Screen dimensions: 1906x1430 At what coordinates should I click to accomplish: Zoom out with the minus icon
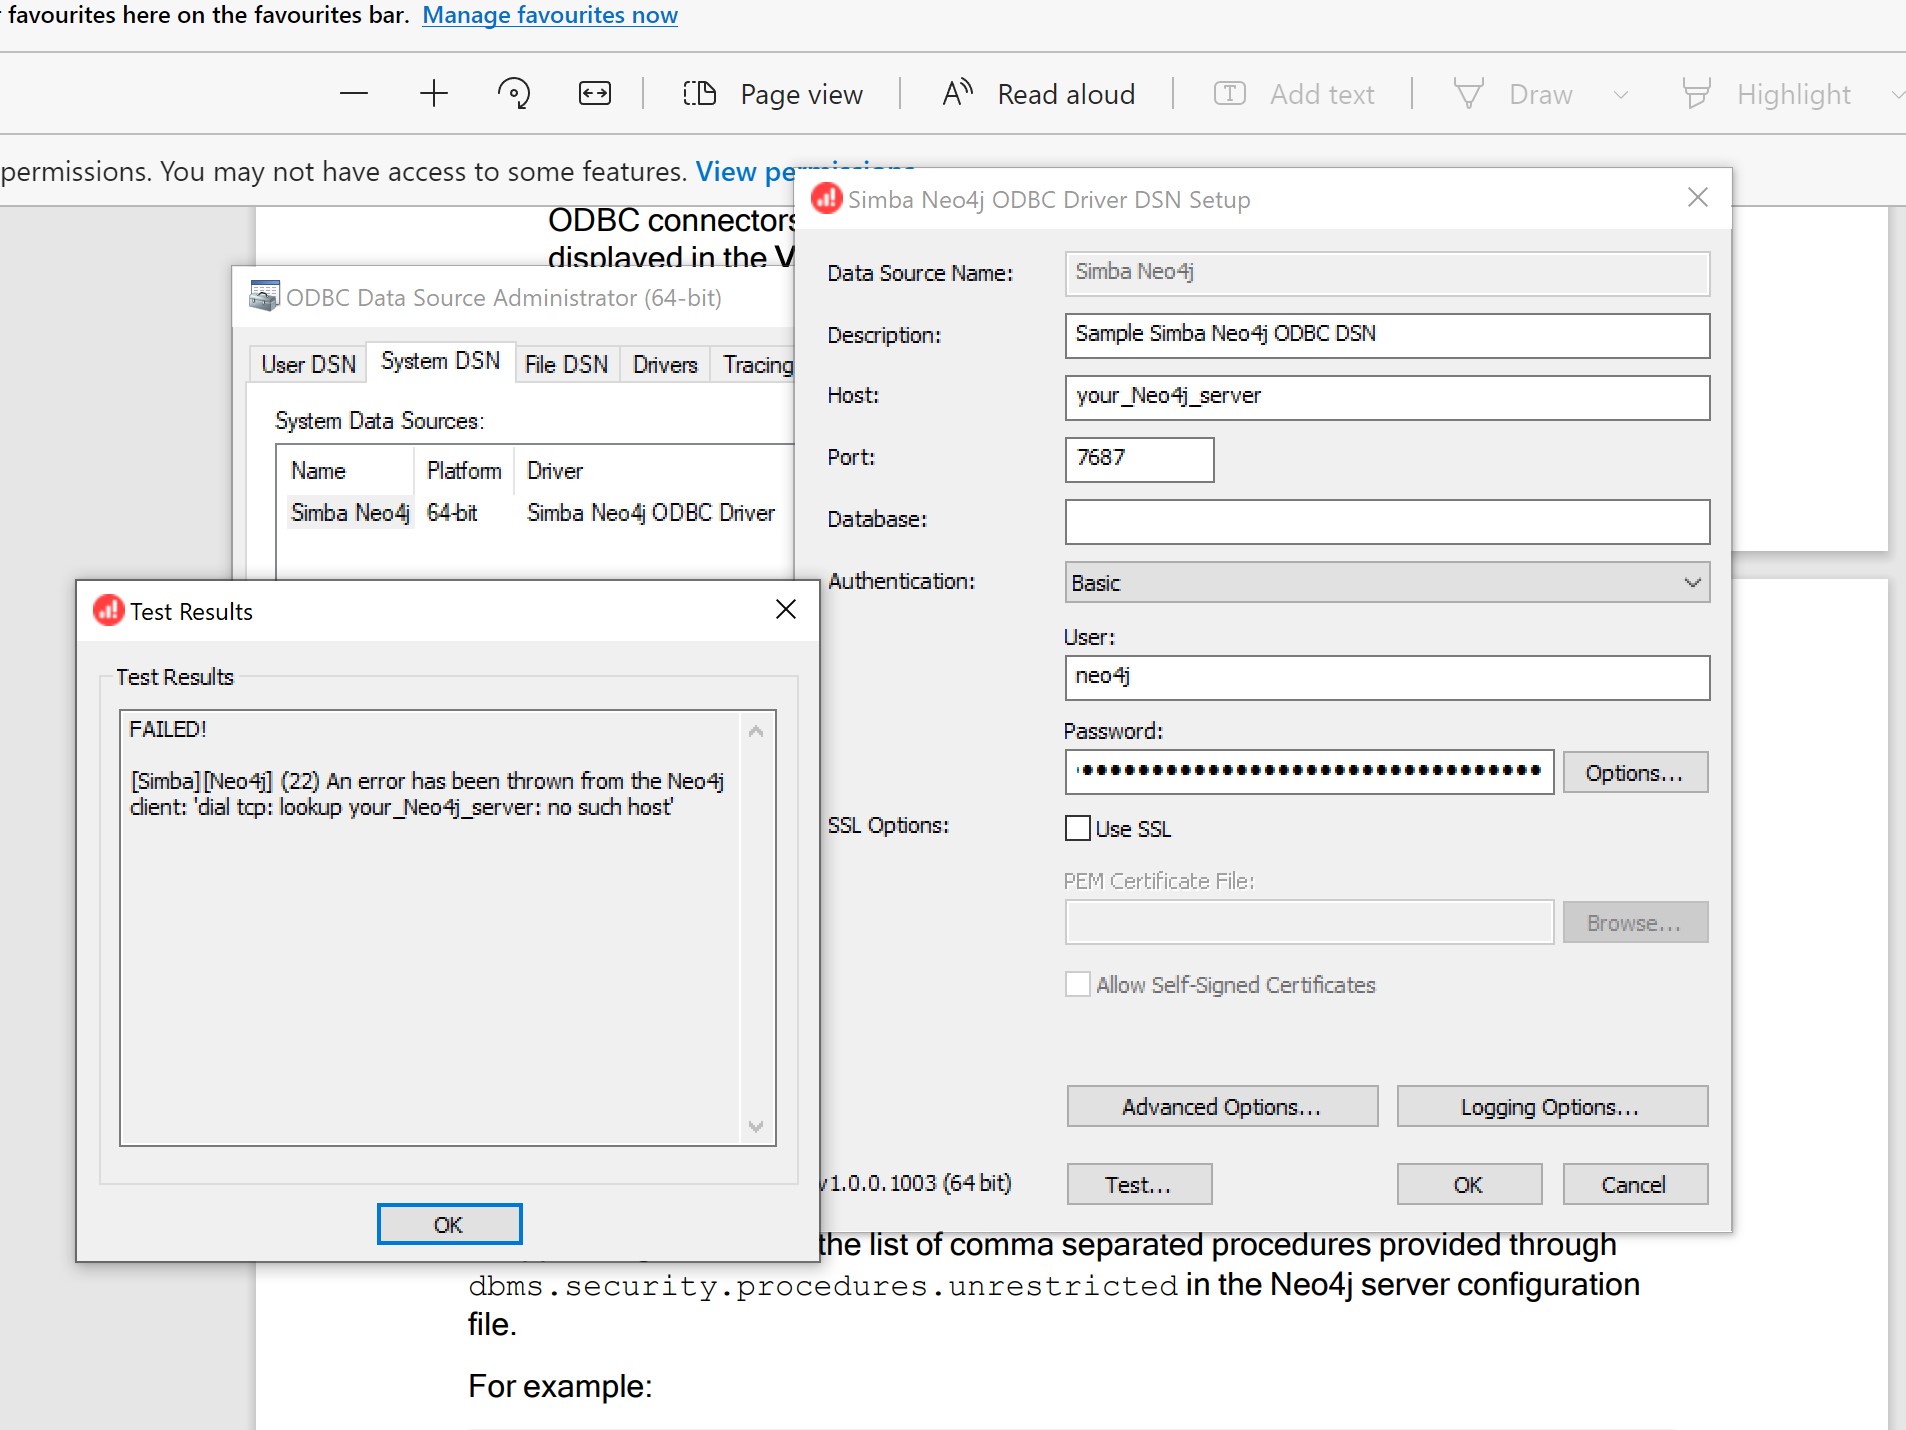click(354, 94)
